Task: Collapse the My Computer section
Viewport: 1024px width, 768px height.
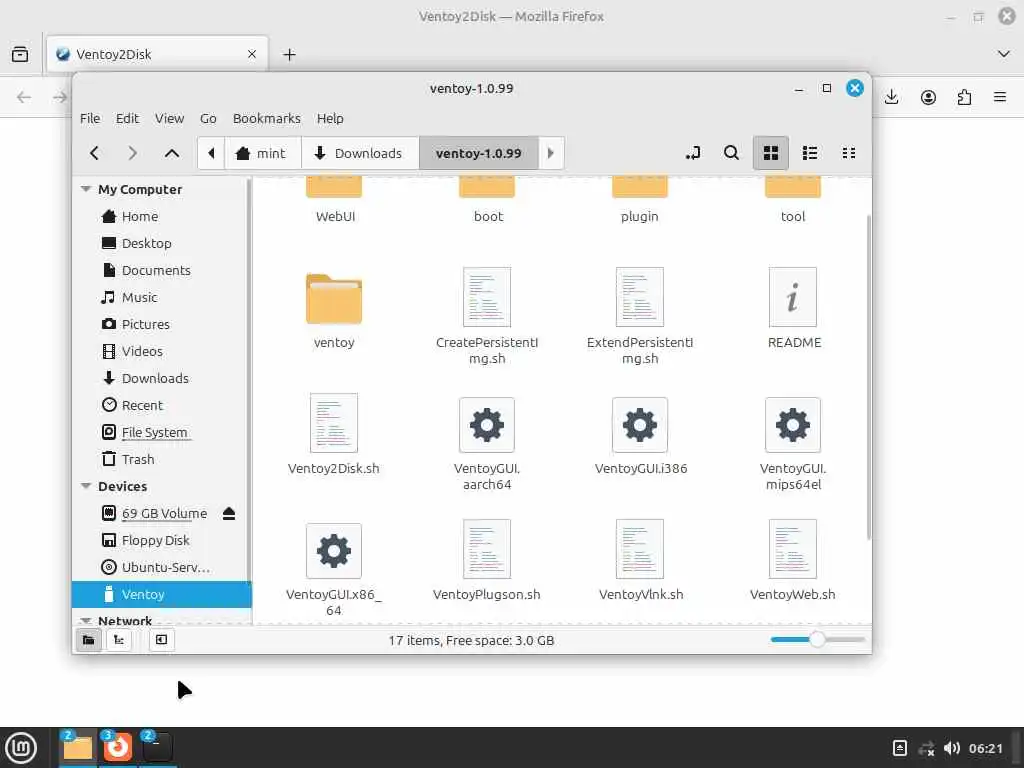Action: [x=86, y=189]
